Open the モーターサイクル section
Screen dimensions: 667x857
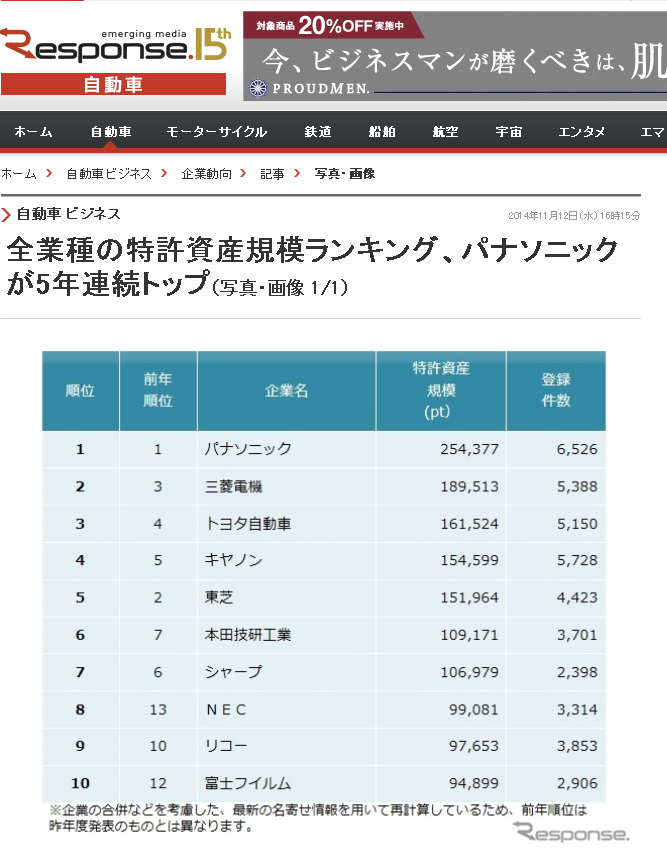[216, 132]
